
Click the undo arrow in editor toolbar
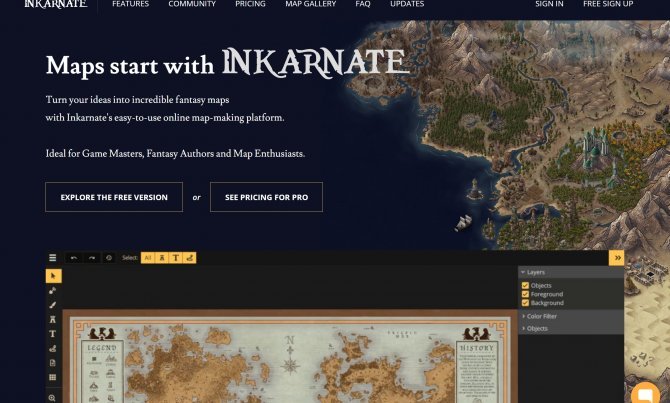pos(74,258)
